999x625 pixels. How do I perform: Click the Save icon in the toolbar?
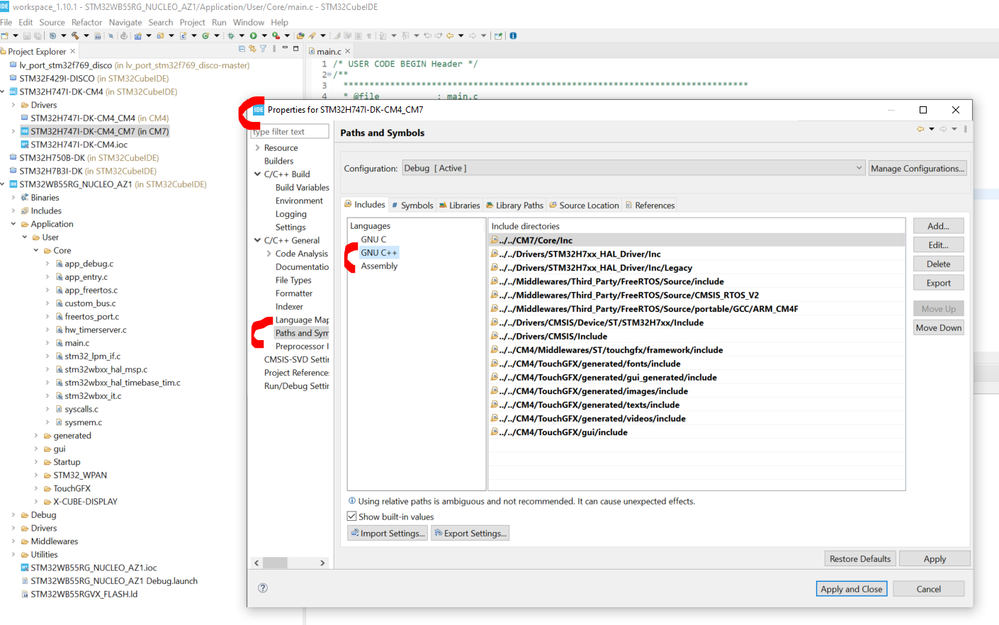click(x=27, y=36)
